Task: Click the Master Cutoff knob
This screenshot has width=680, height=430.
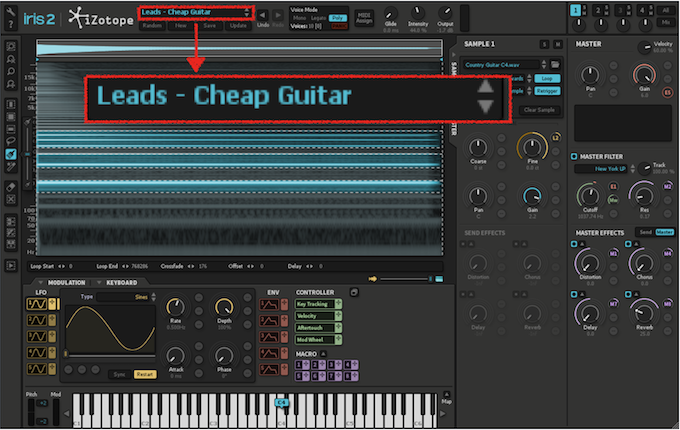Action: [x=589, y=196]
